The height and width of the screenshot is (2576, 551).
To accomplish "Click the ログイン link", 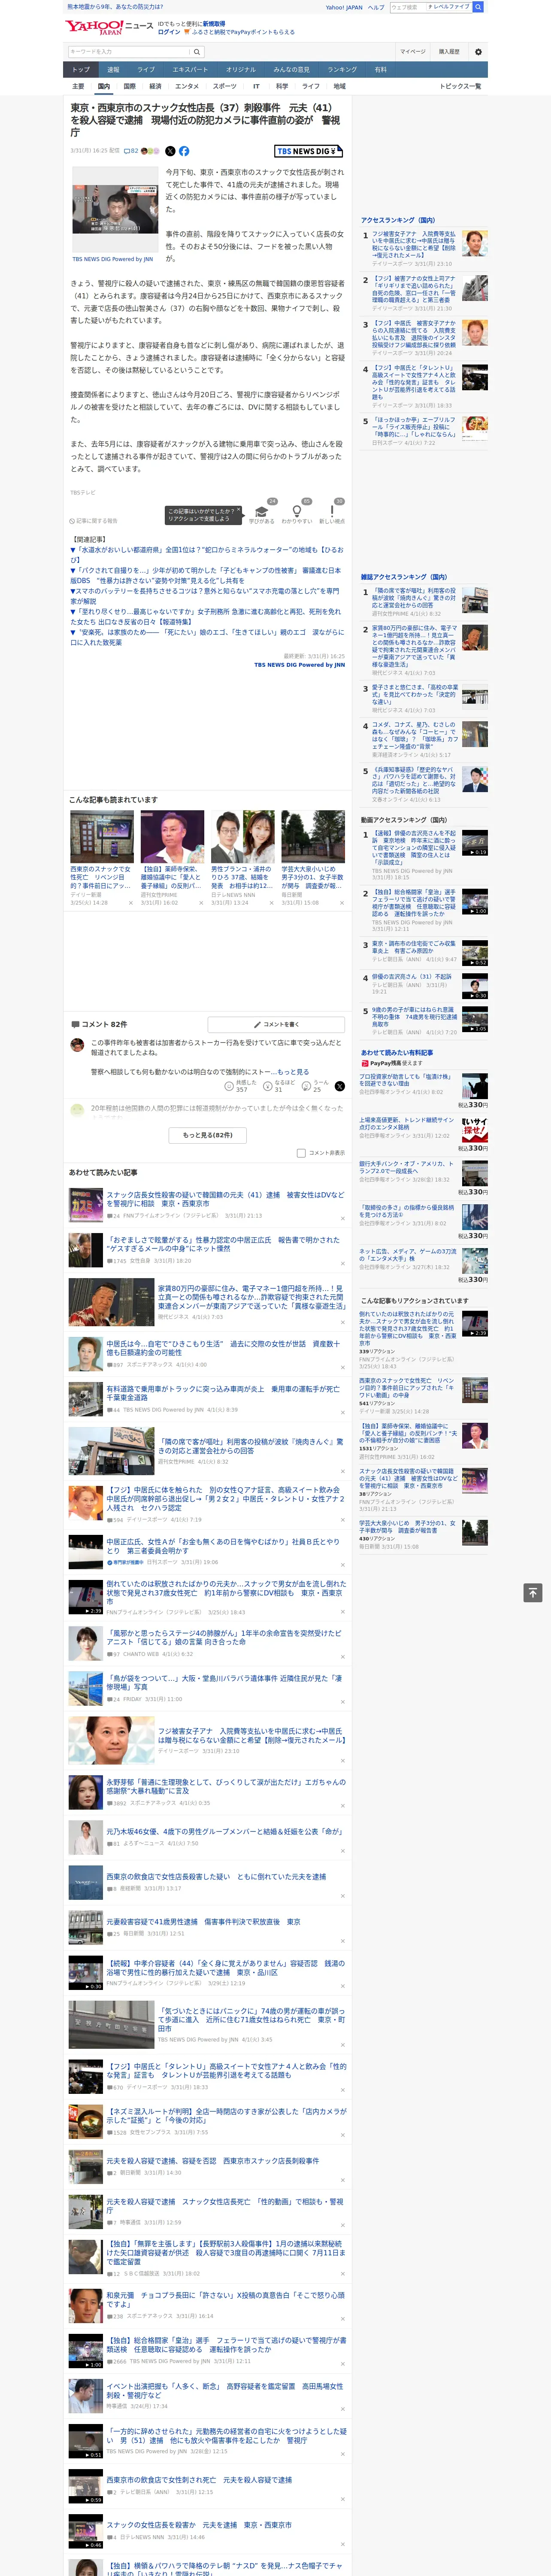I will tap(169, 32).
